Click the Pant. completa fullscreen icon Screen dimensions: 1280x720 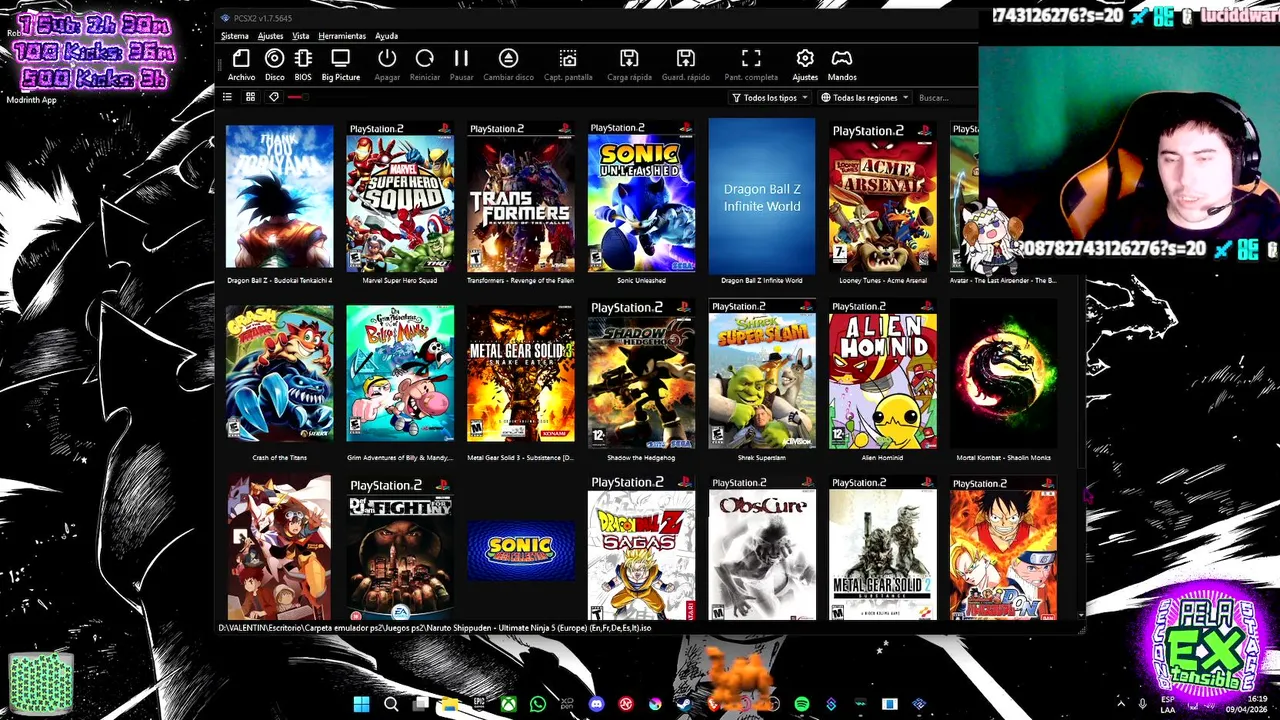pyautogui.click(x=751, y=65)
